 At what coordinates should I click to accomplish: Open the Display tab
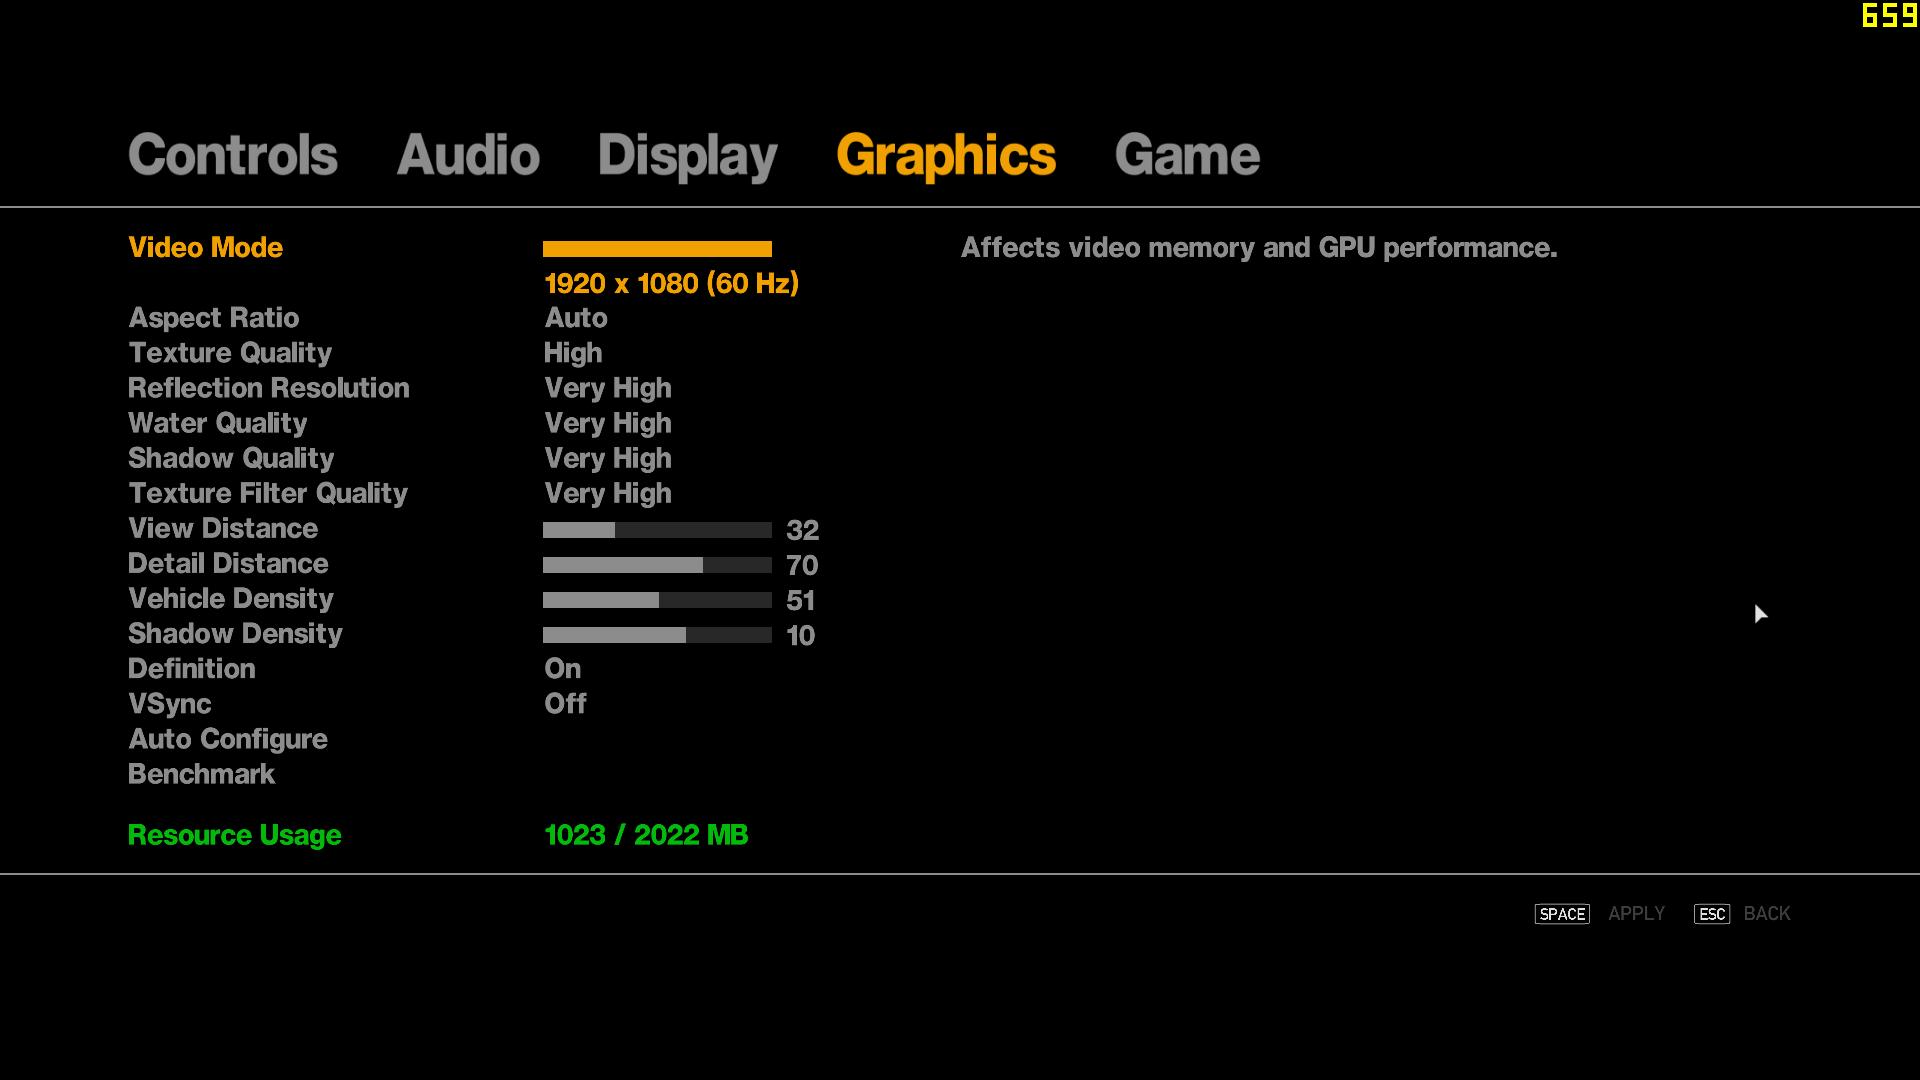[x=687, y=156]
